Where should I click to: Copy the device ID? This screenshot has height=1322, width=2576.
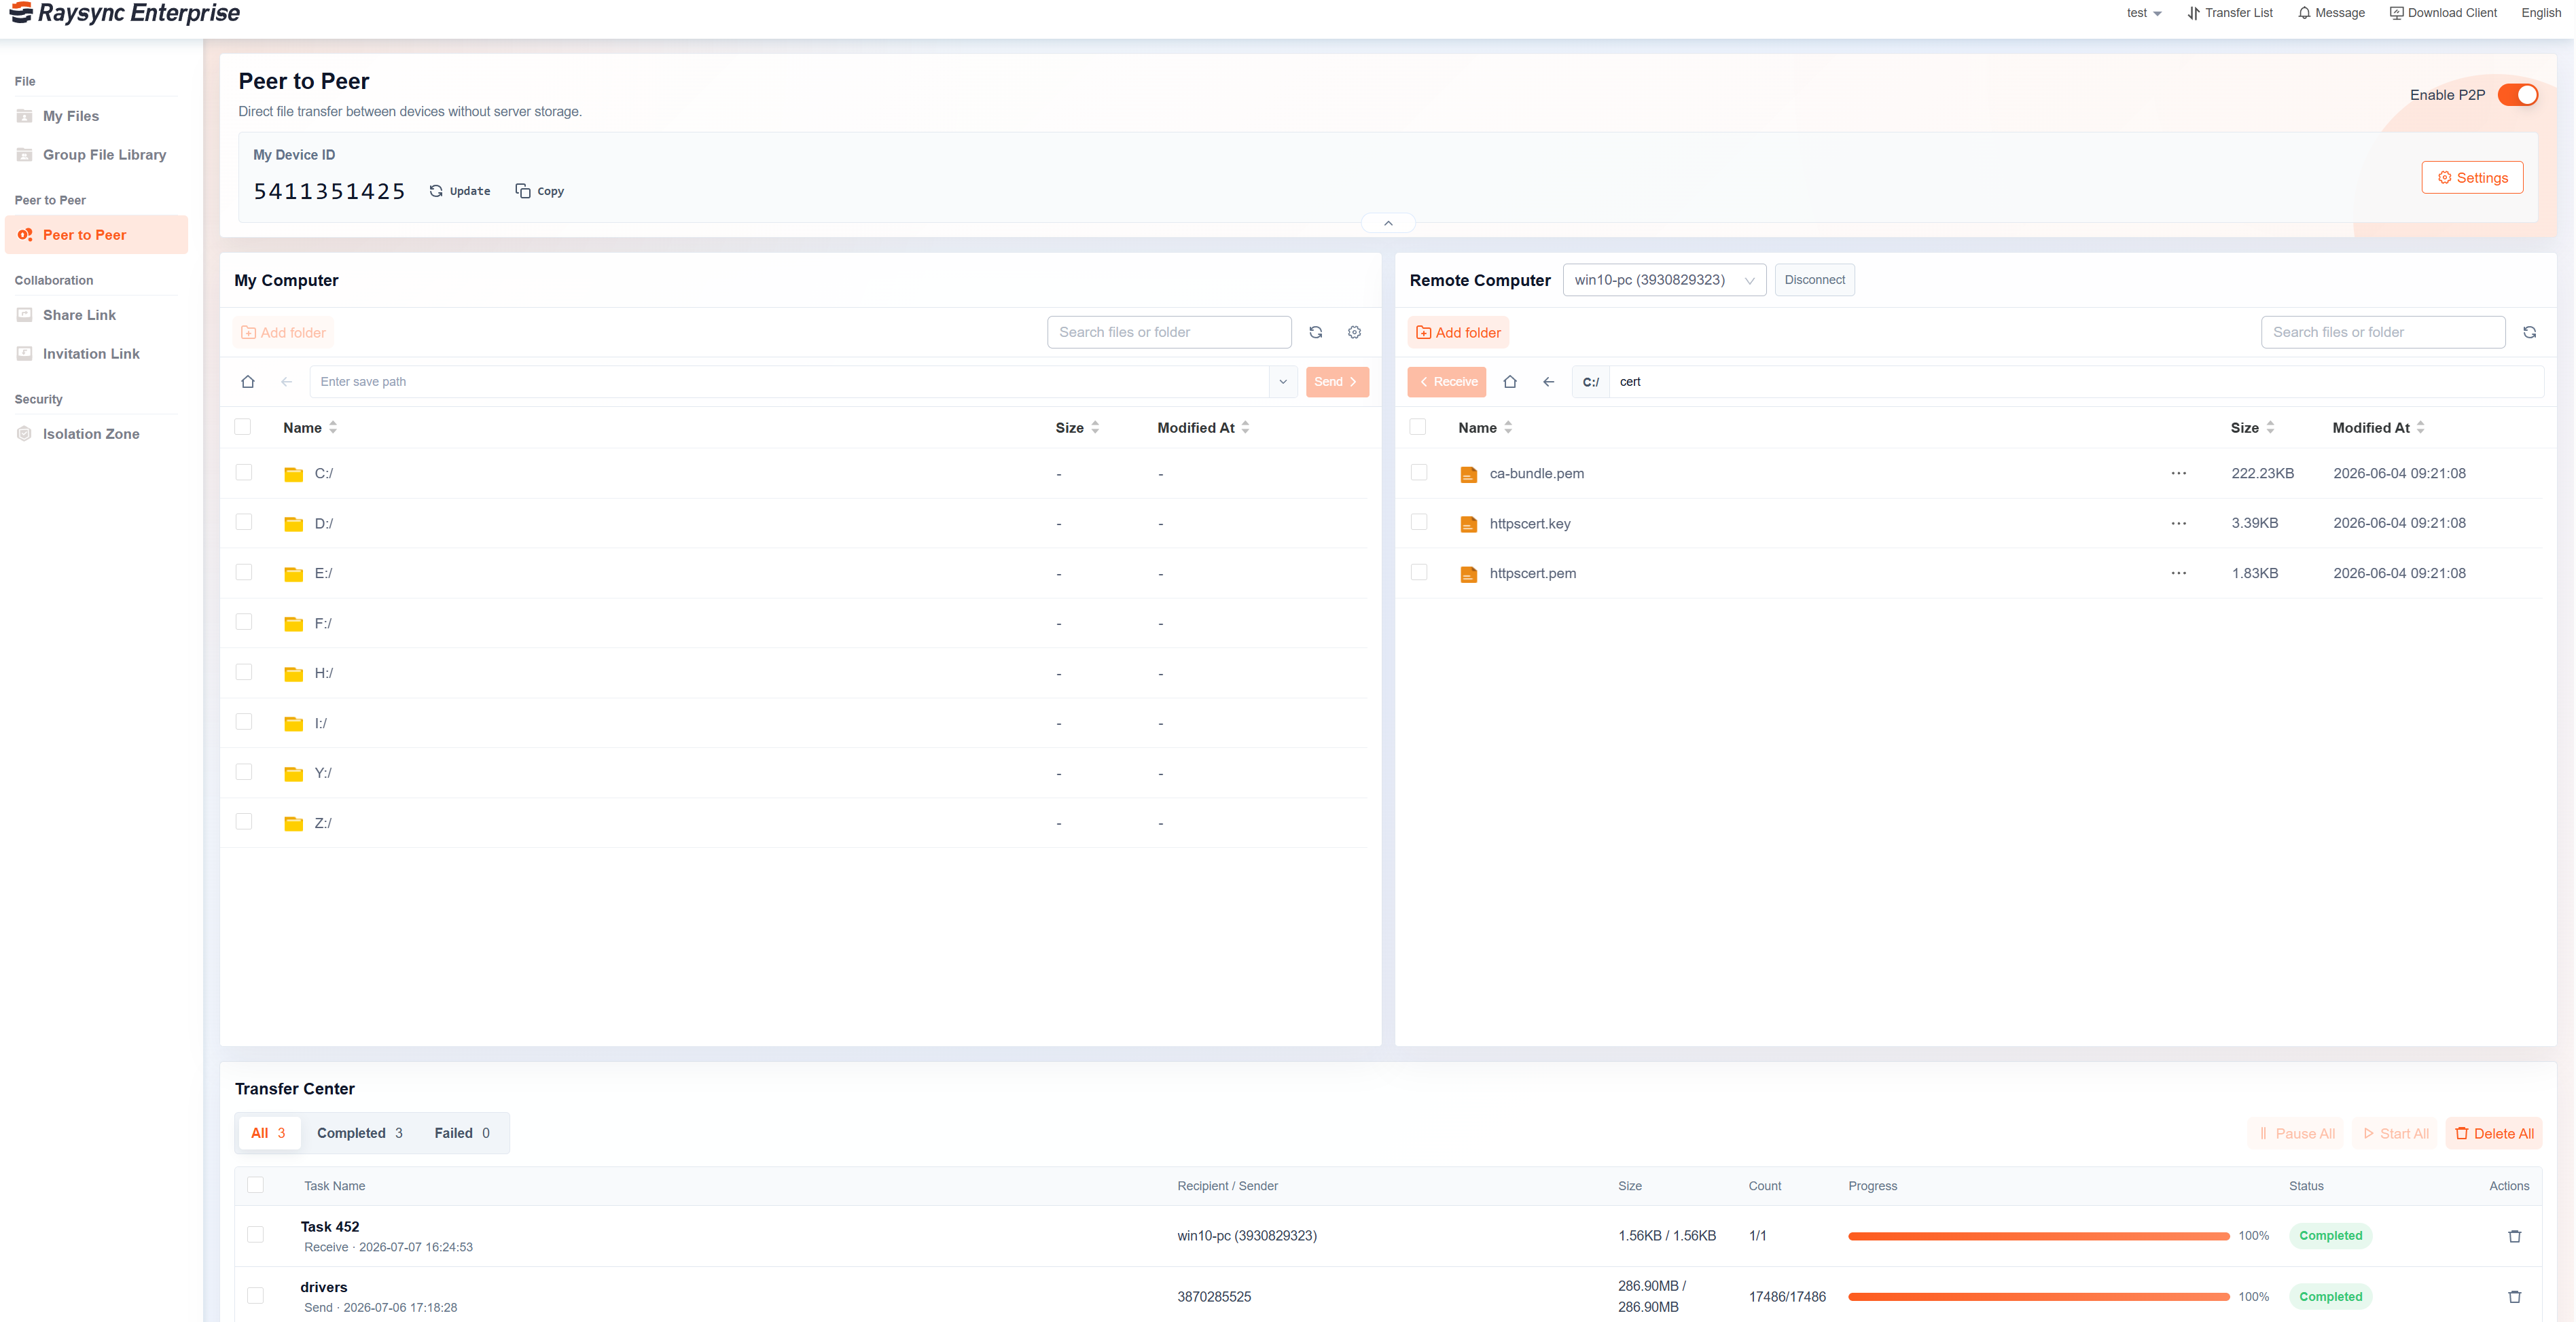(x=539, y=191)
